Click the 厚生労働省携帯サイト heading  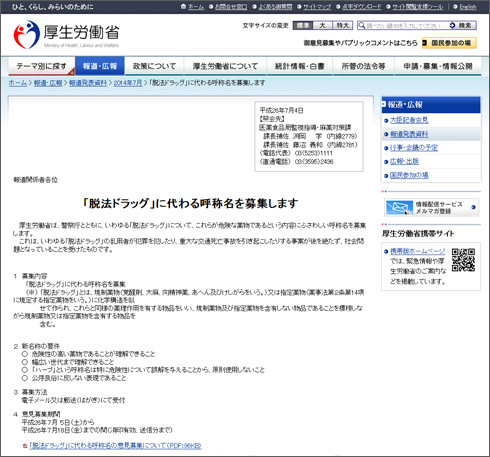418,234
